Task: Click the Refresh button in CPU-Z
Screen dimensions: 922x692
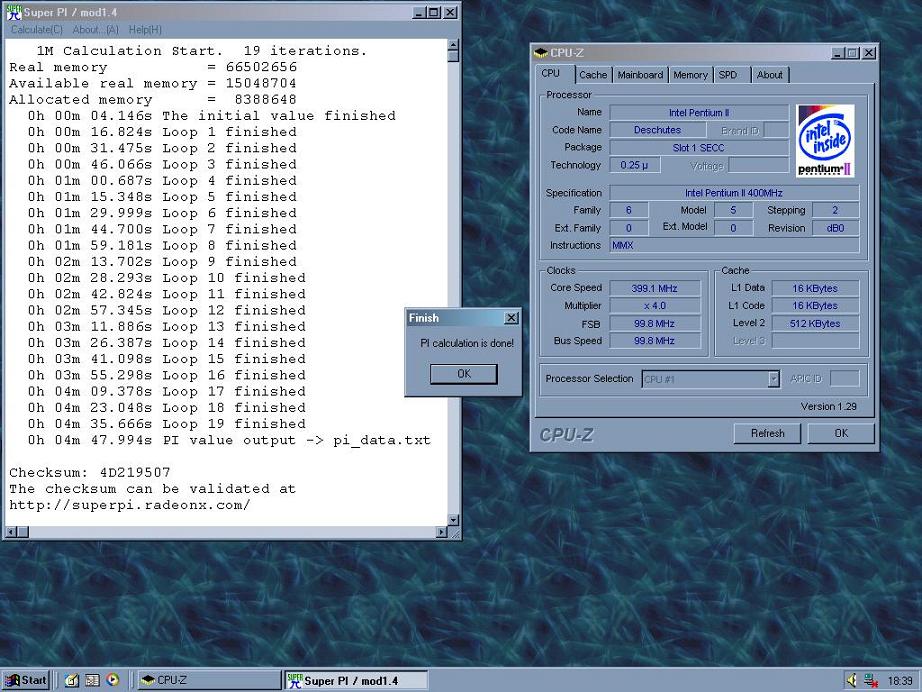Action: [x=767, y=433]
